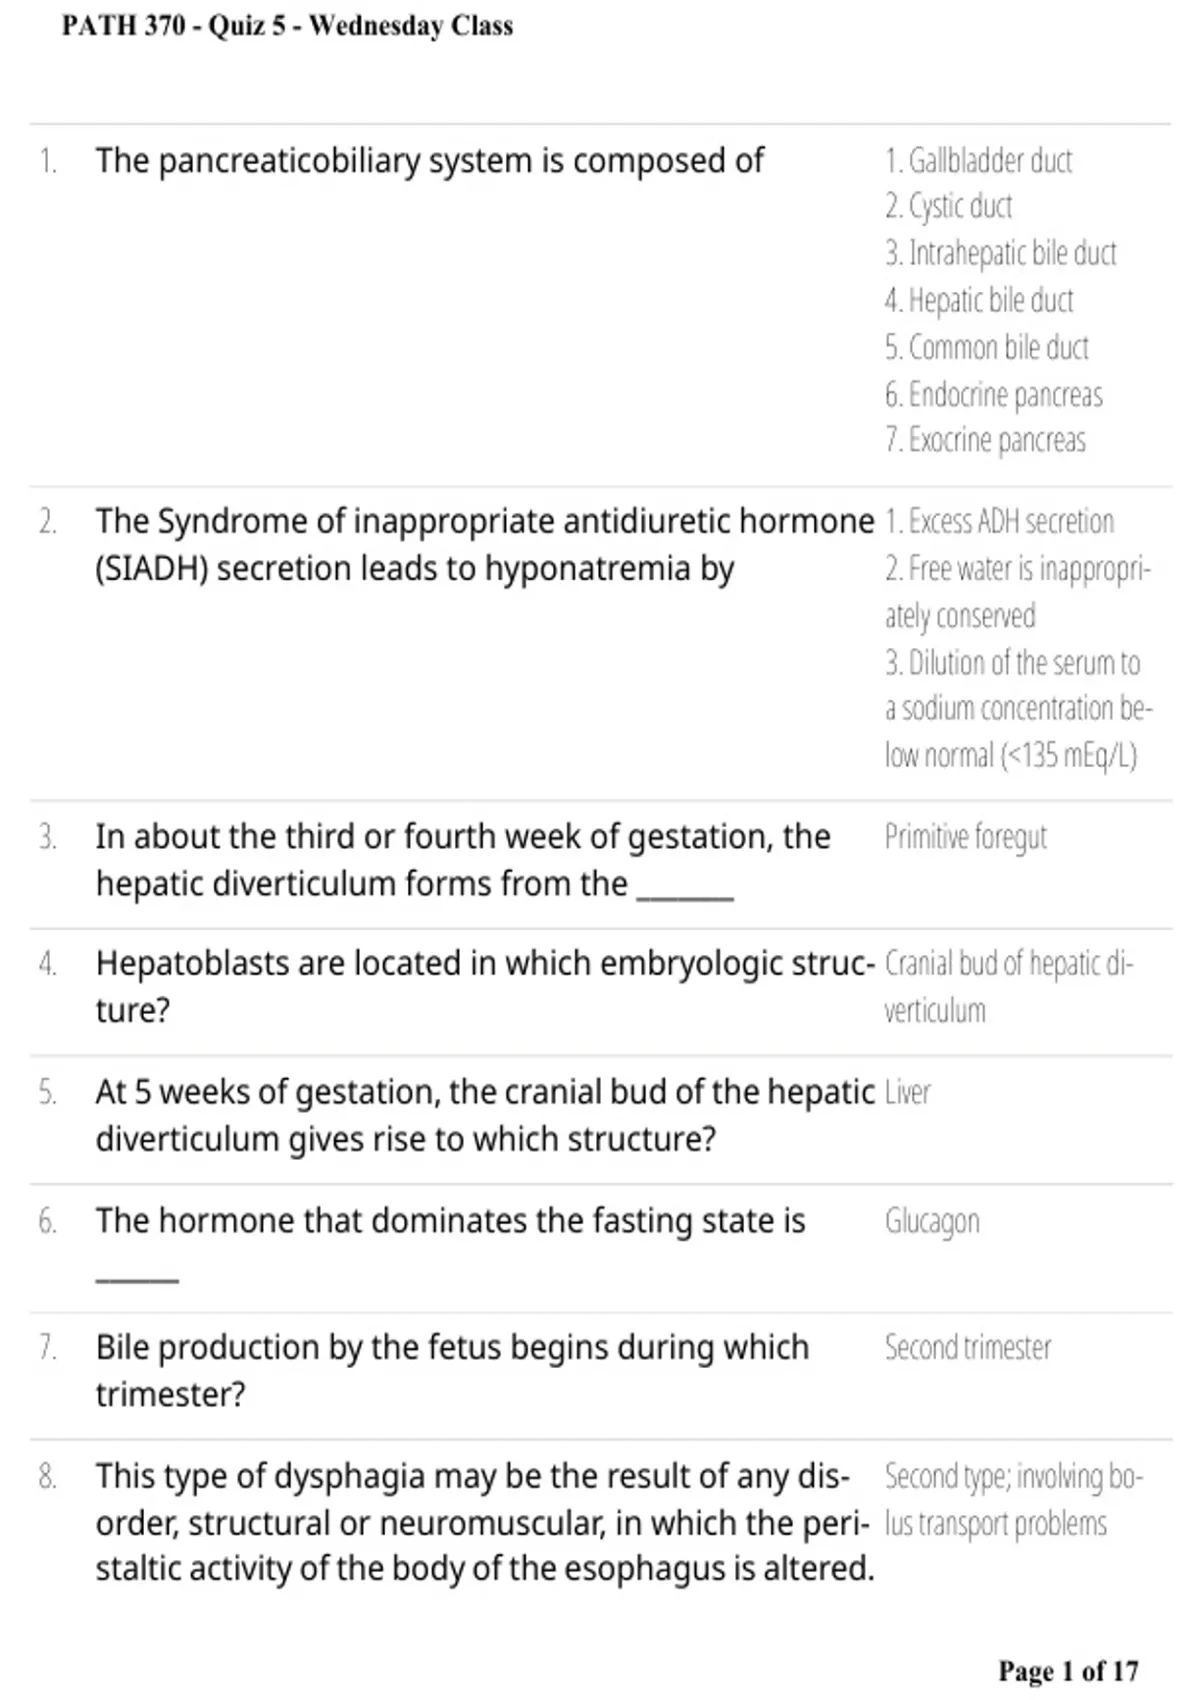This screenshot has height=1700, width=1200.
Task: Click the 'Free water is inappropriately conserved' answer
Action: tap(1018, 592)
